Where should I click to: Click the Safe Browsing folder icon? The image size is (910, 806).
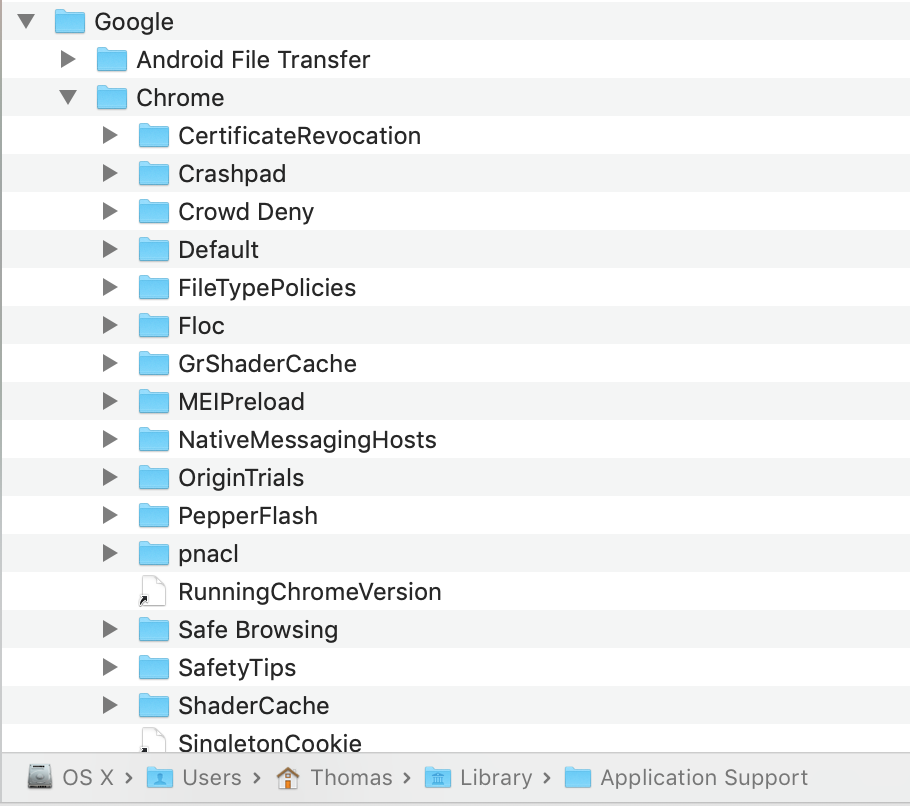pos(154,630)
